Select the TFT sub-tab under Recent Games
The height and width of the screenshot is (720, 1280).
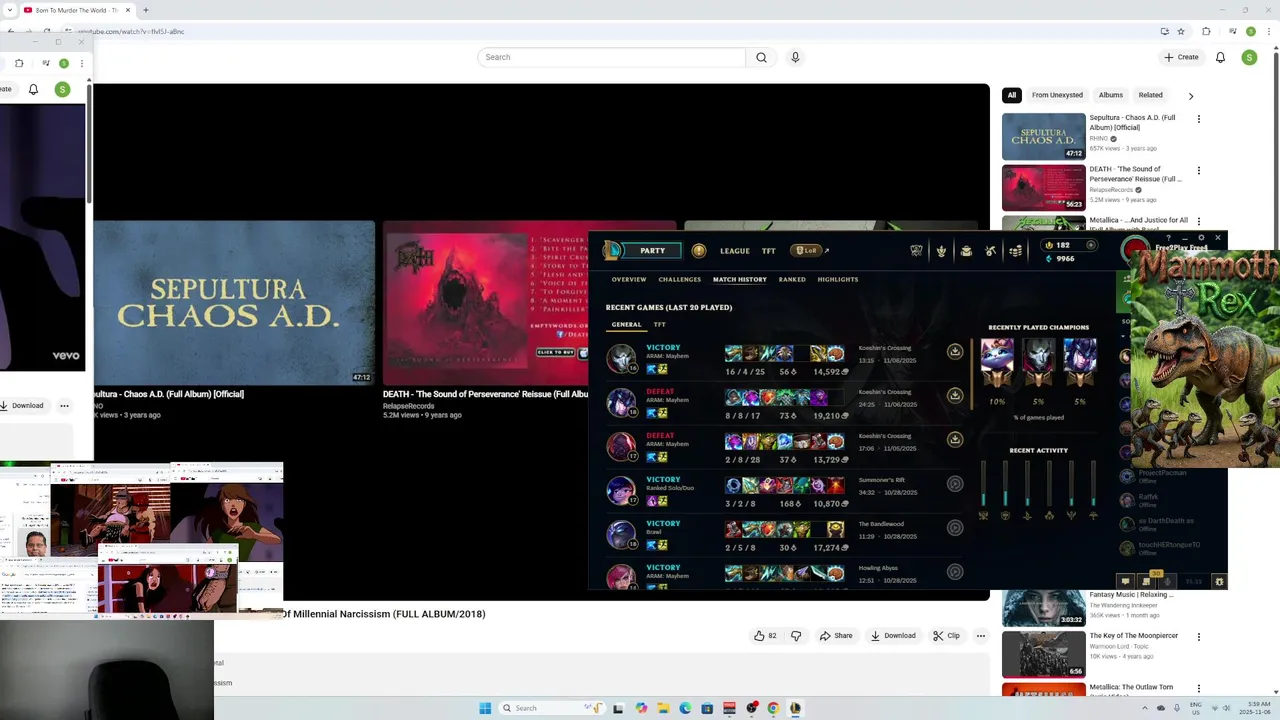660,325
